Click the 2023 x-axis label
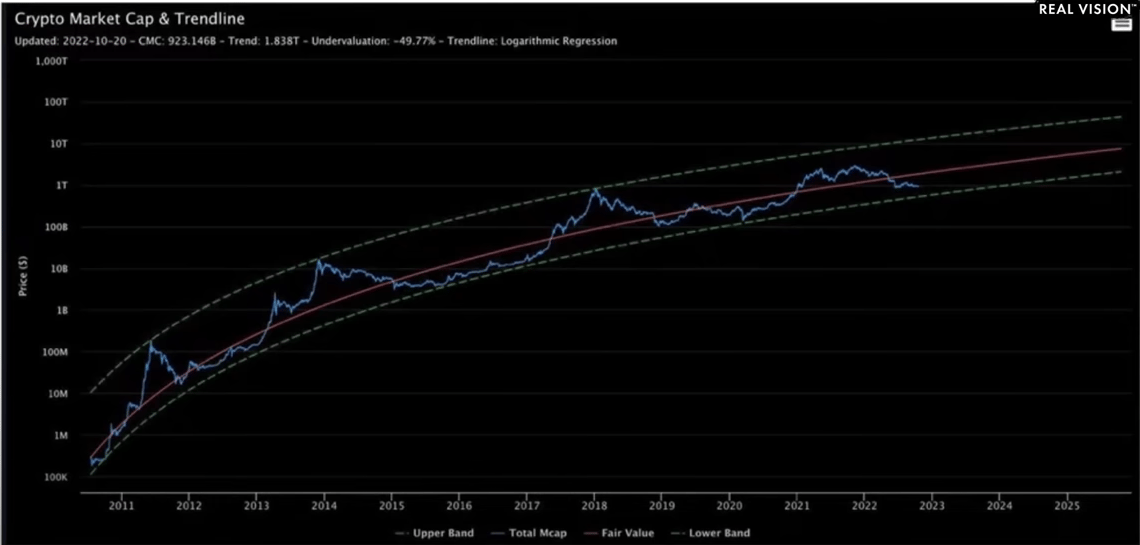Viewport: 1140px width, 545px height. pyautogui.click(x=932, y=504)
